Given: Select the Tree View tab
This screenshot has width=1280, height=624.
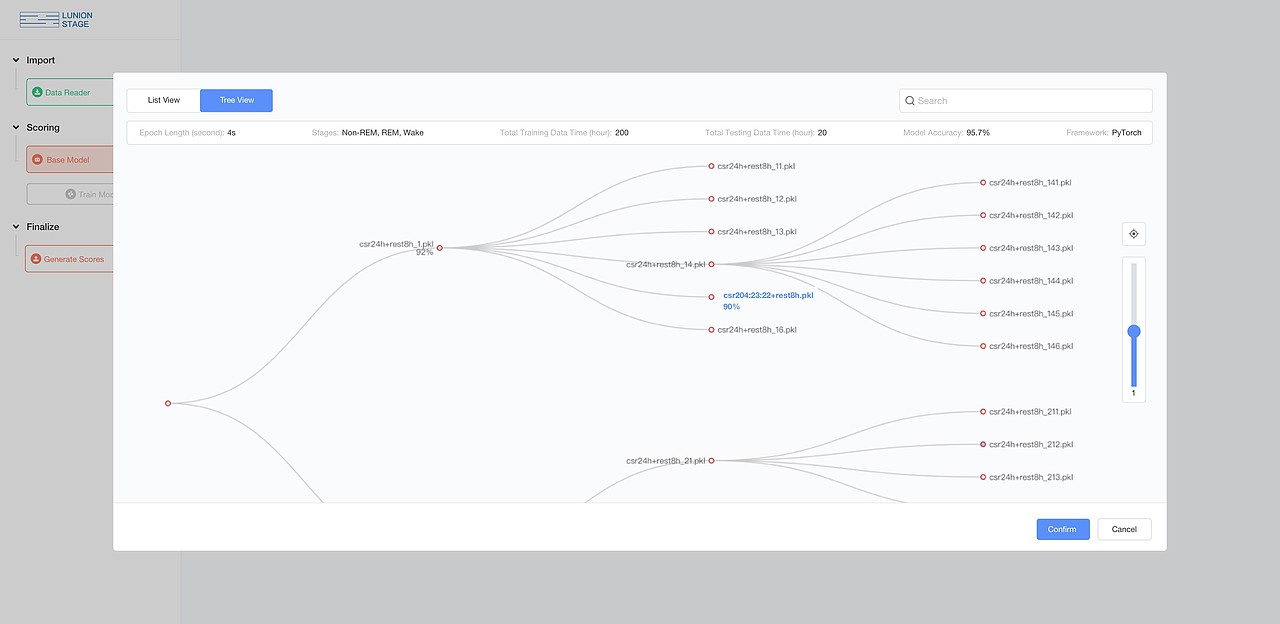Looking at the screenshot, I should tap(237, 101).
